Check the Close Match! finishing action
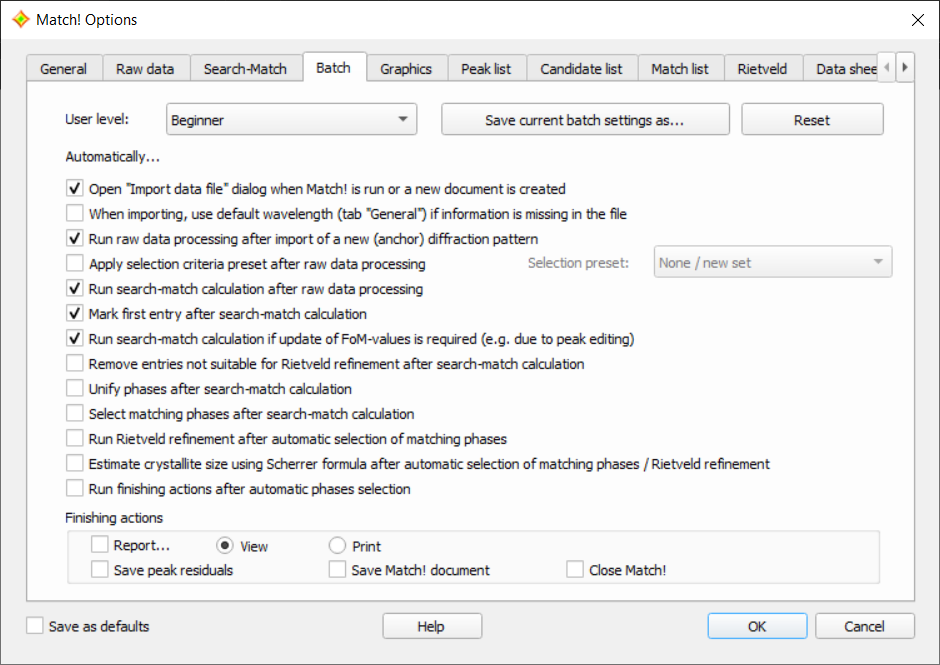The width and height of the screenshot is (940, 665). (575, 569)
